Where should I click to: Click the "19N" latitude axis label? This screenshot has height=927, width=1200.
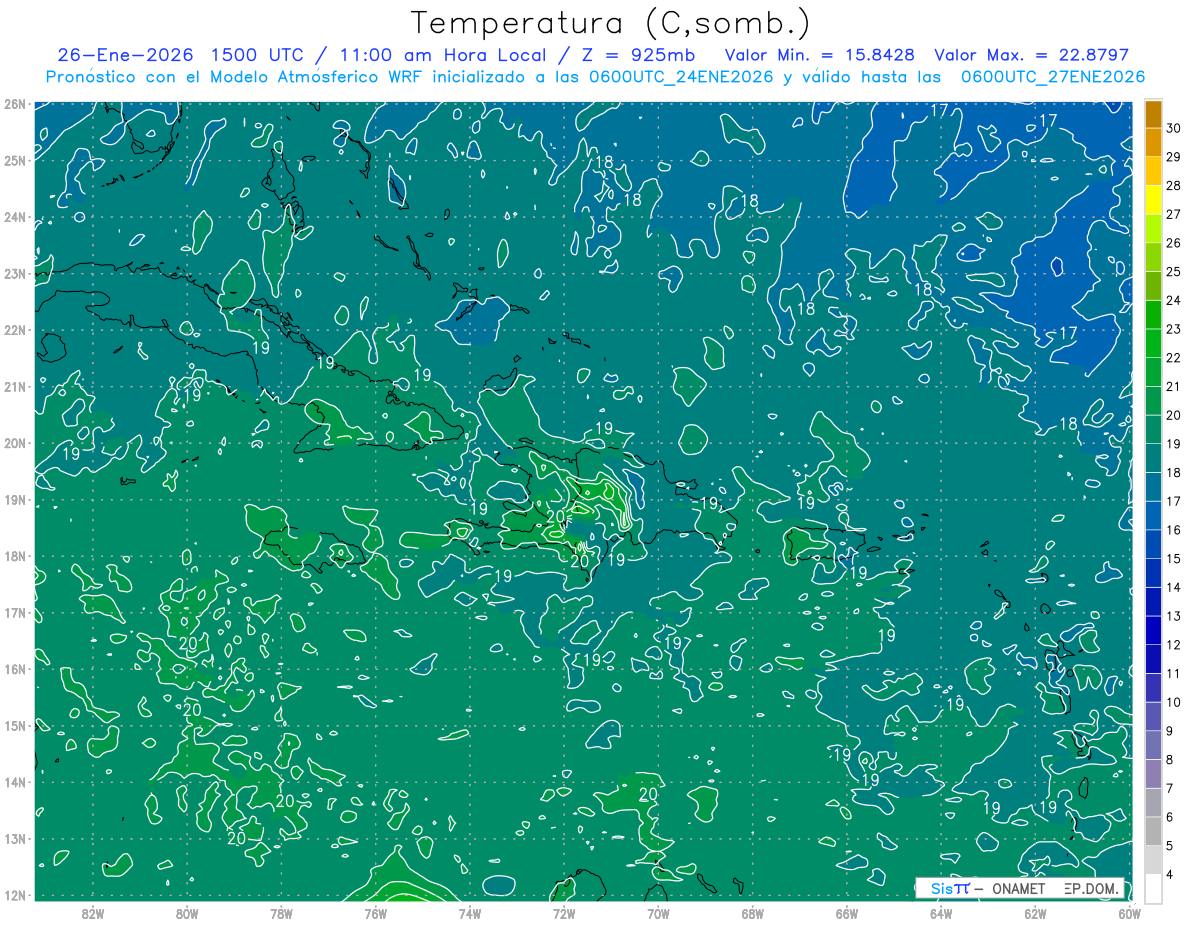[14, 499]
